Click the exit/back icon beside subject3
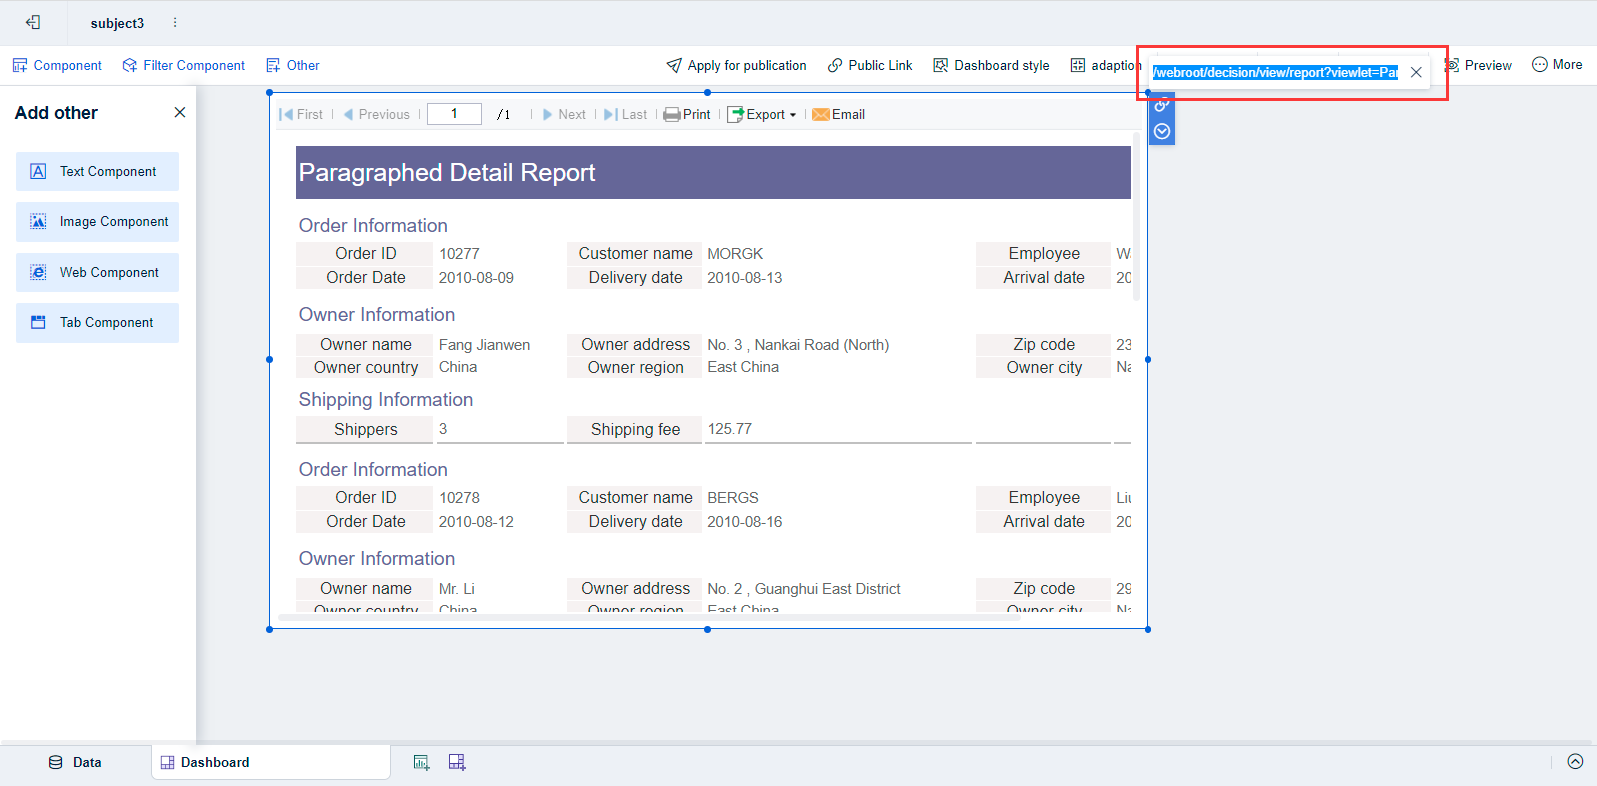 pos(33,22)
